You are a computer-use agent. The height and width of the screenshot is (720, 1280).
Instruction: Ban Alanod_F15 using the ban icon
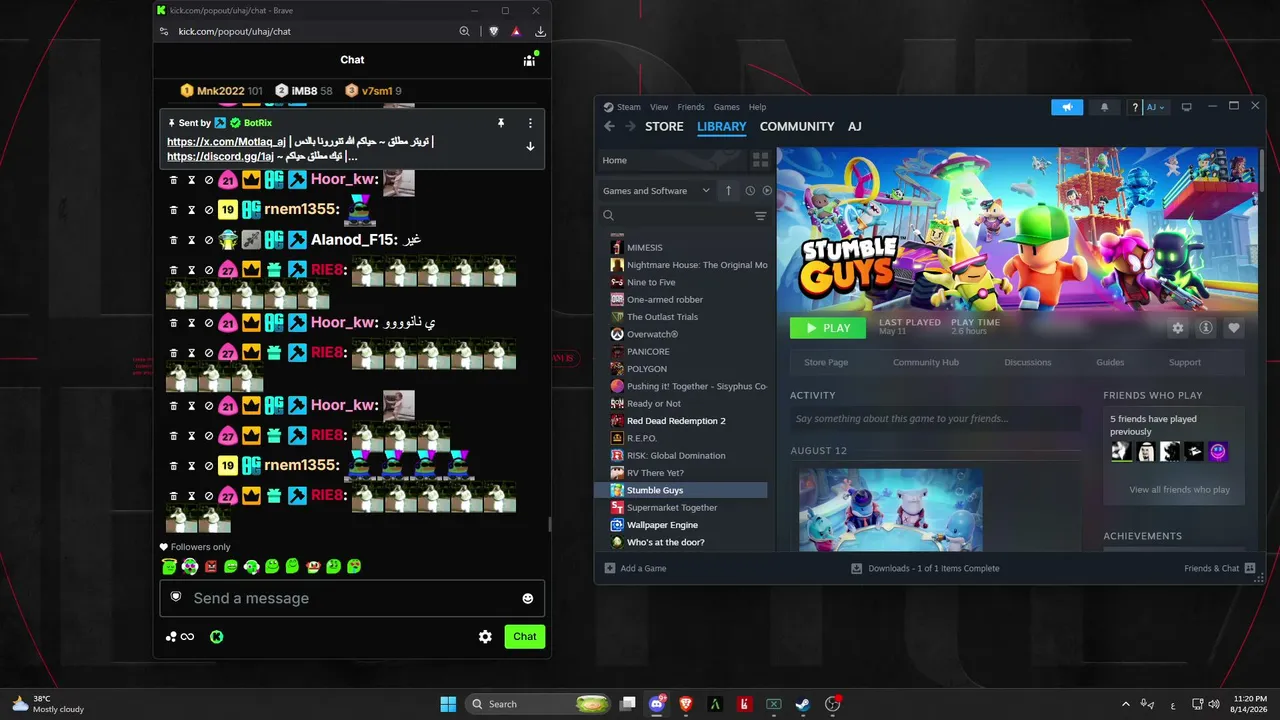pyautogui.click(x=209, y=240)
